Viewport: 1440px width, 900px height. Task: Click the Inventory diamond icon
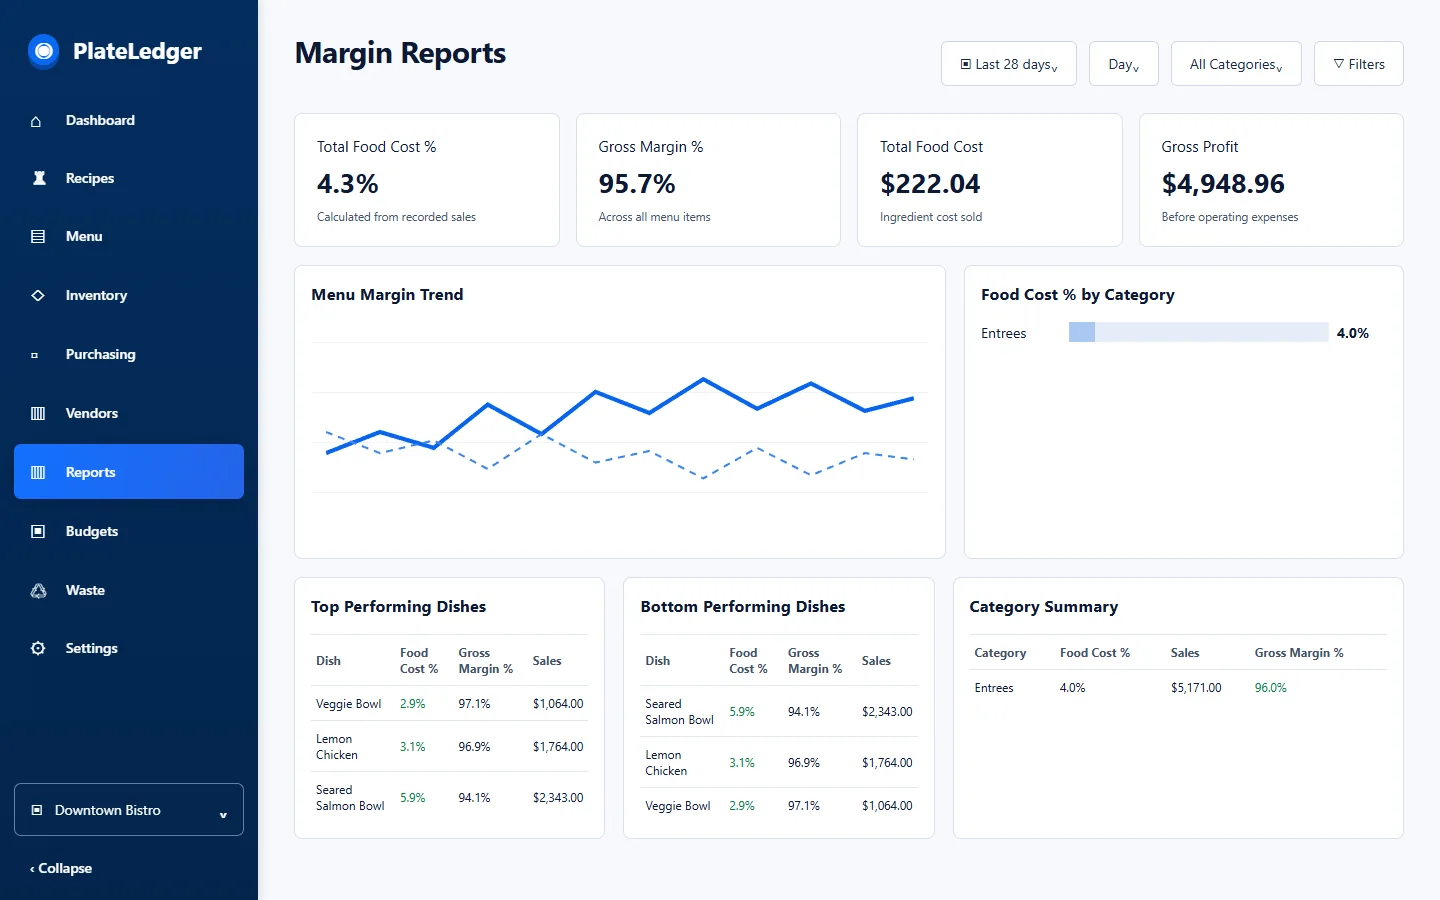coord(38,296)
